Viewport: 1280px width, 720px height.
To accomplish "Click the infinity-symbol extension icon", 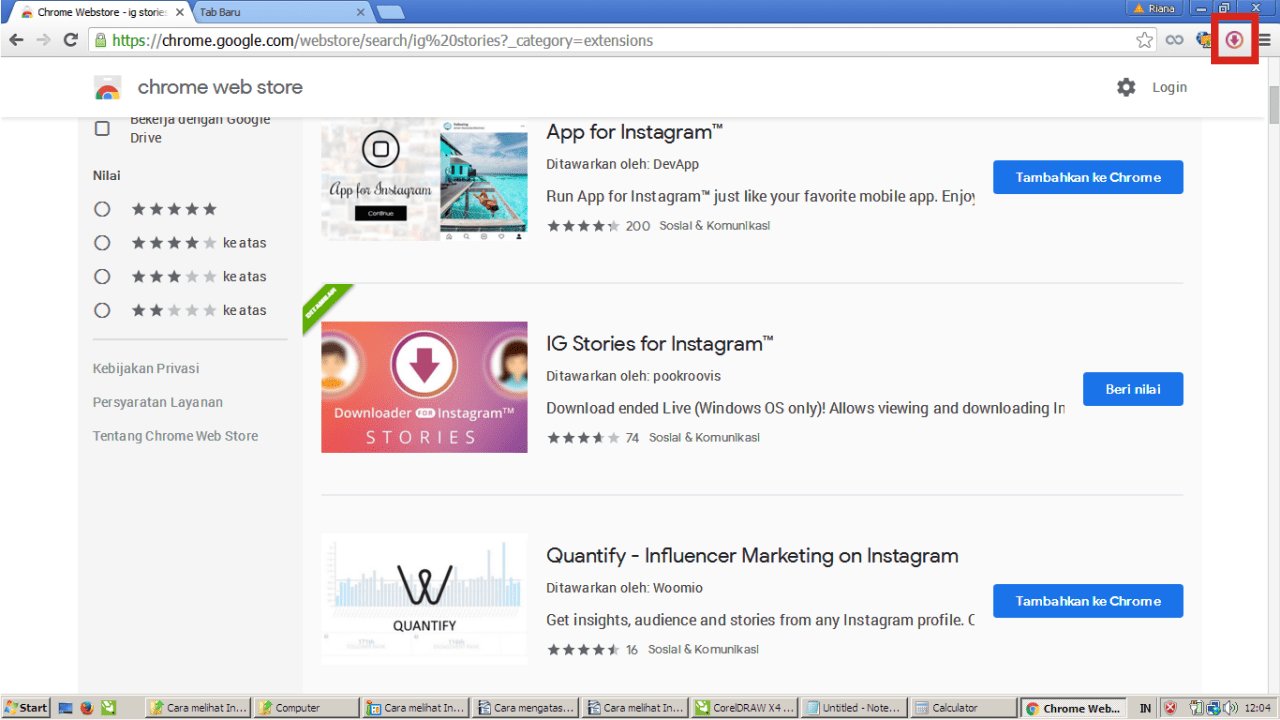I will pyautogui.click(x=1175, y=40).
